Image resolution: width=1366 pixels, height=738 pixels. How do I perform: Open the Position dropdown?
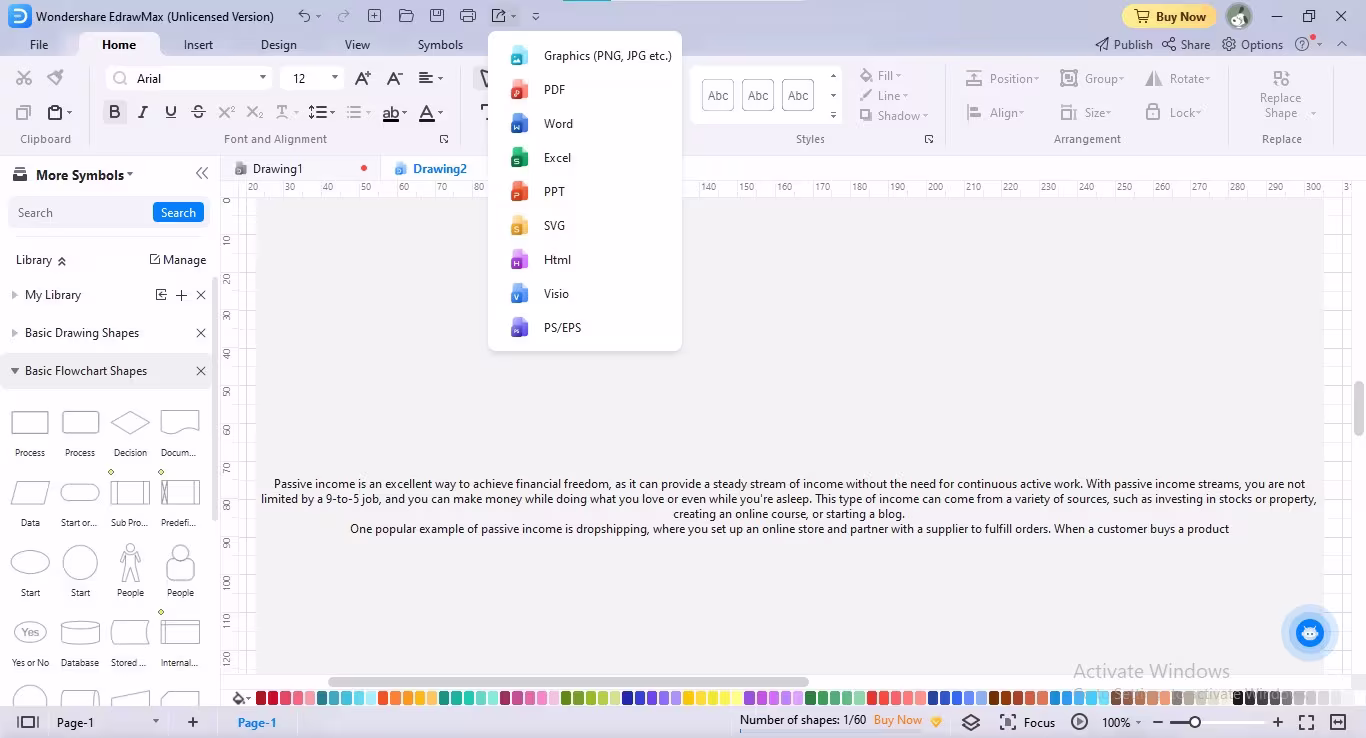(1002, 79)
